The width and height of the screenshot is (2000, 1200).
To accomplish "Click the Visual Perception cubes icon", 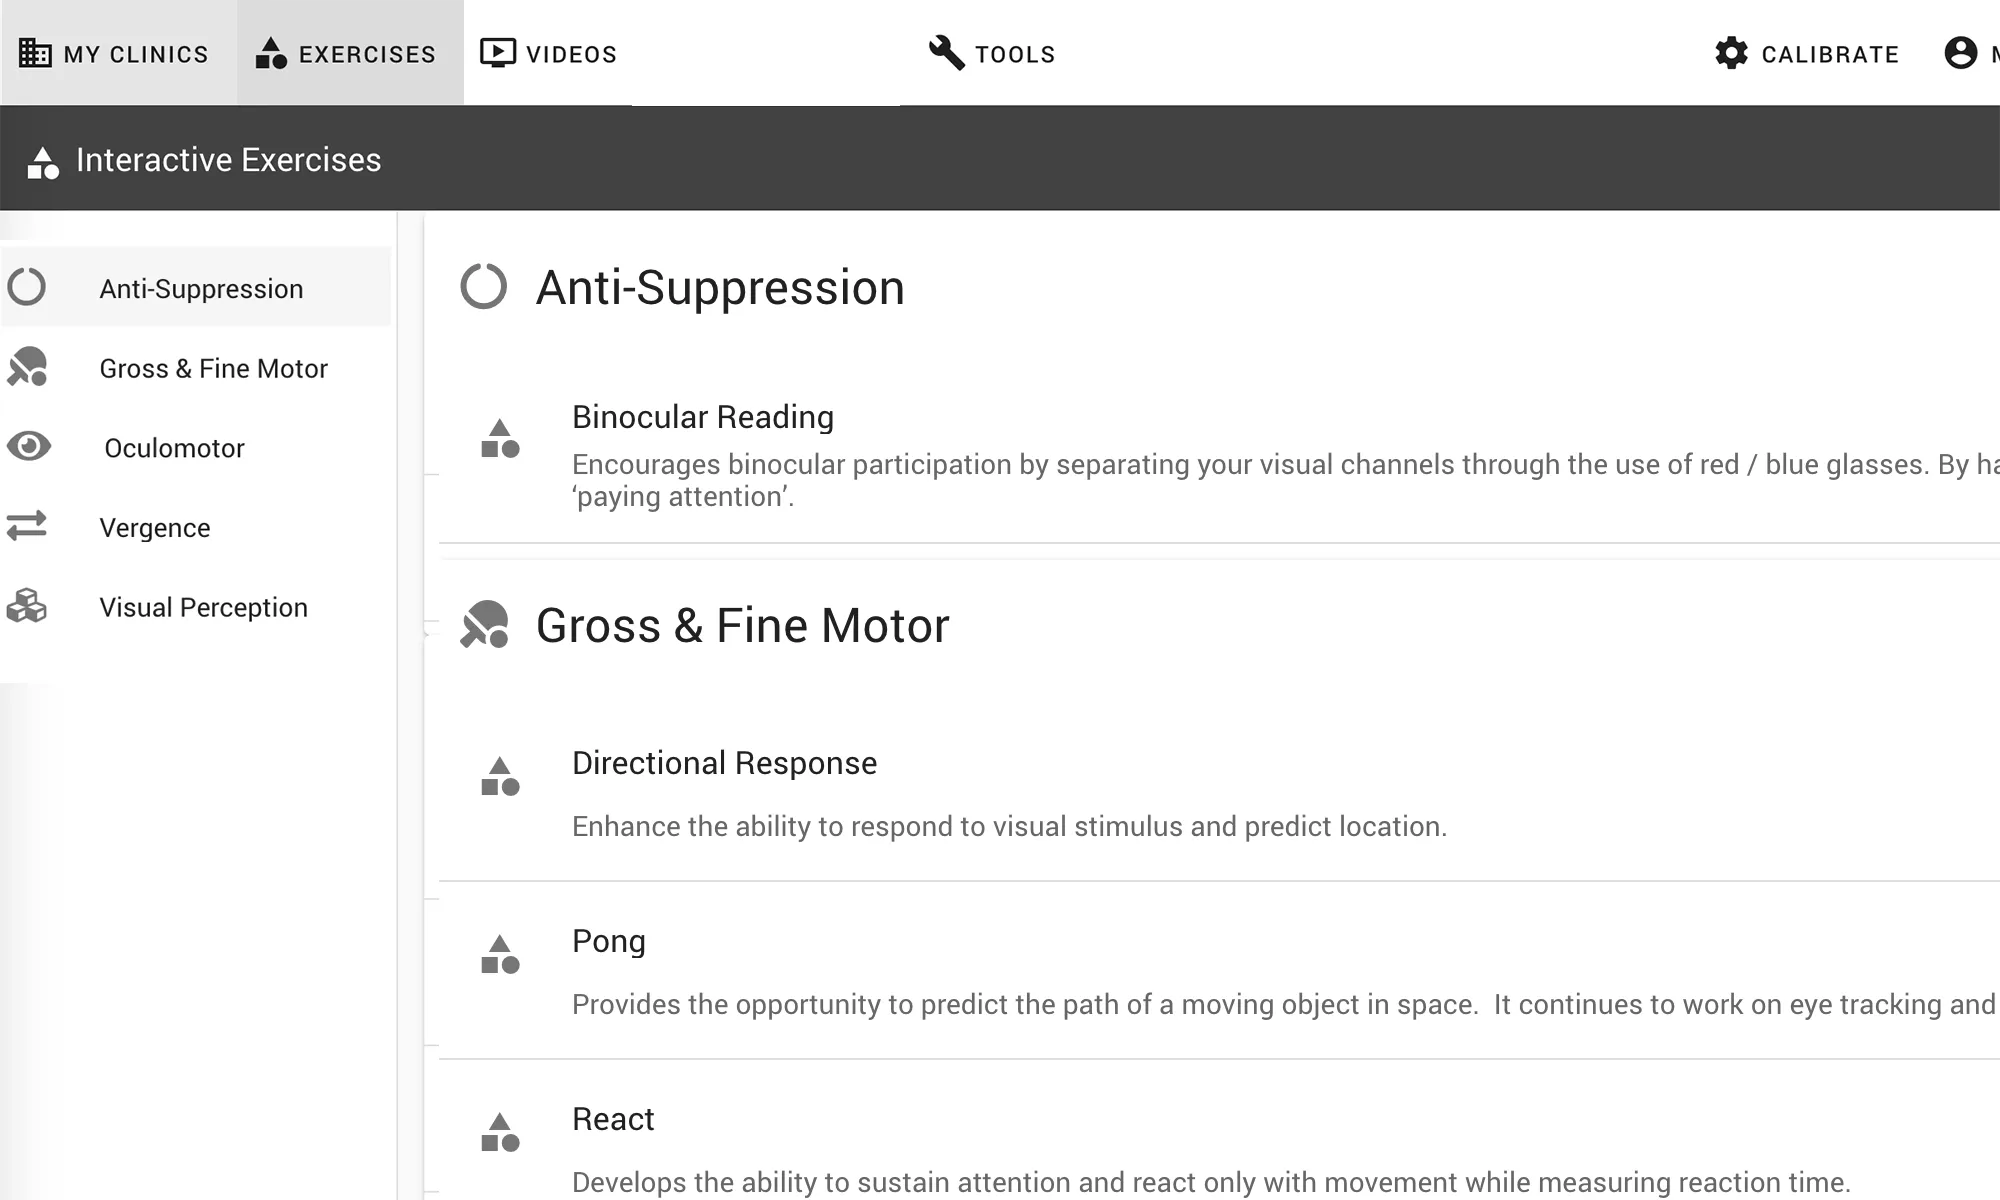I will [x=27, y=606].
